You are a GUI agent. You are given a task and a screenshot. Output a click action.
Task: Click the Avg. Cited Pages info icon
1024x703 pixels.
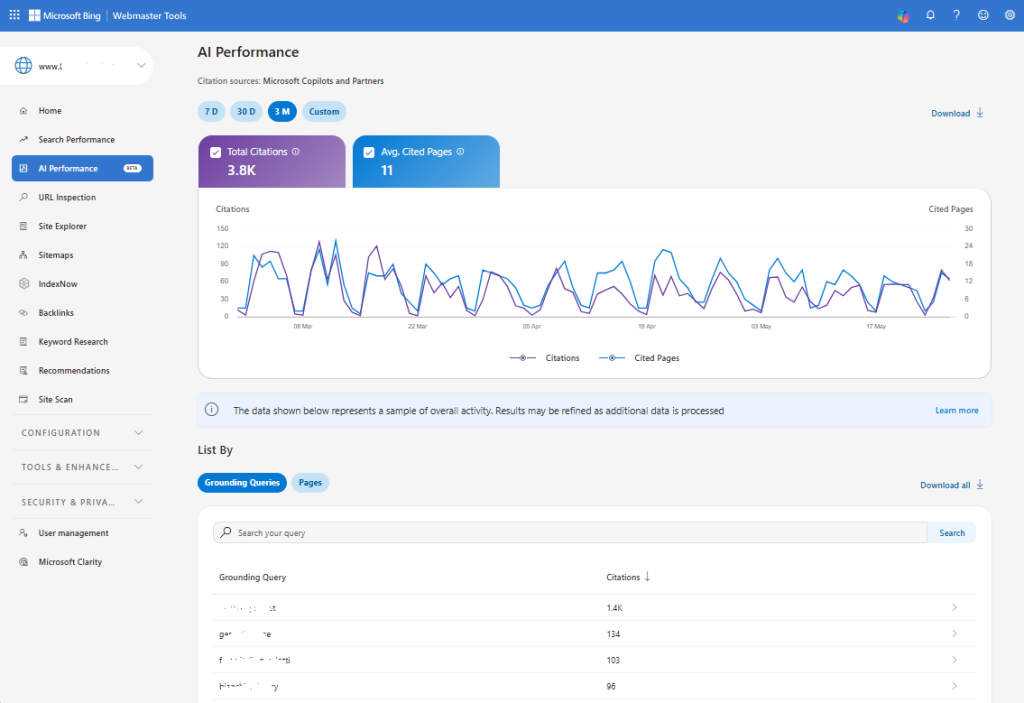[460, 152]
